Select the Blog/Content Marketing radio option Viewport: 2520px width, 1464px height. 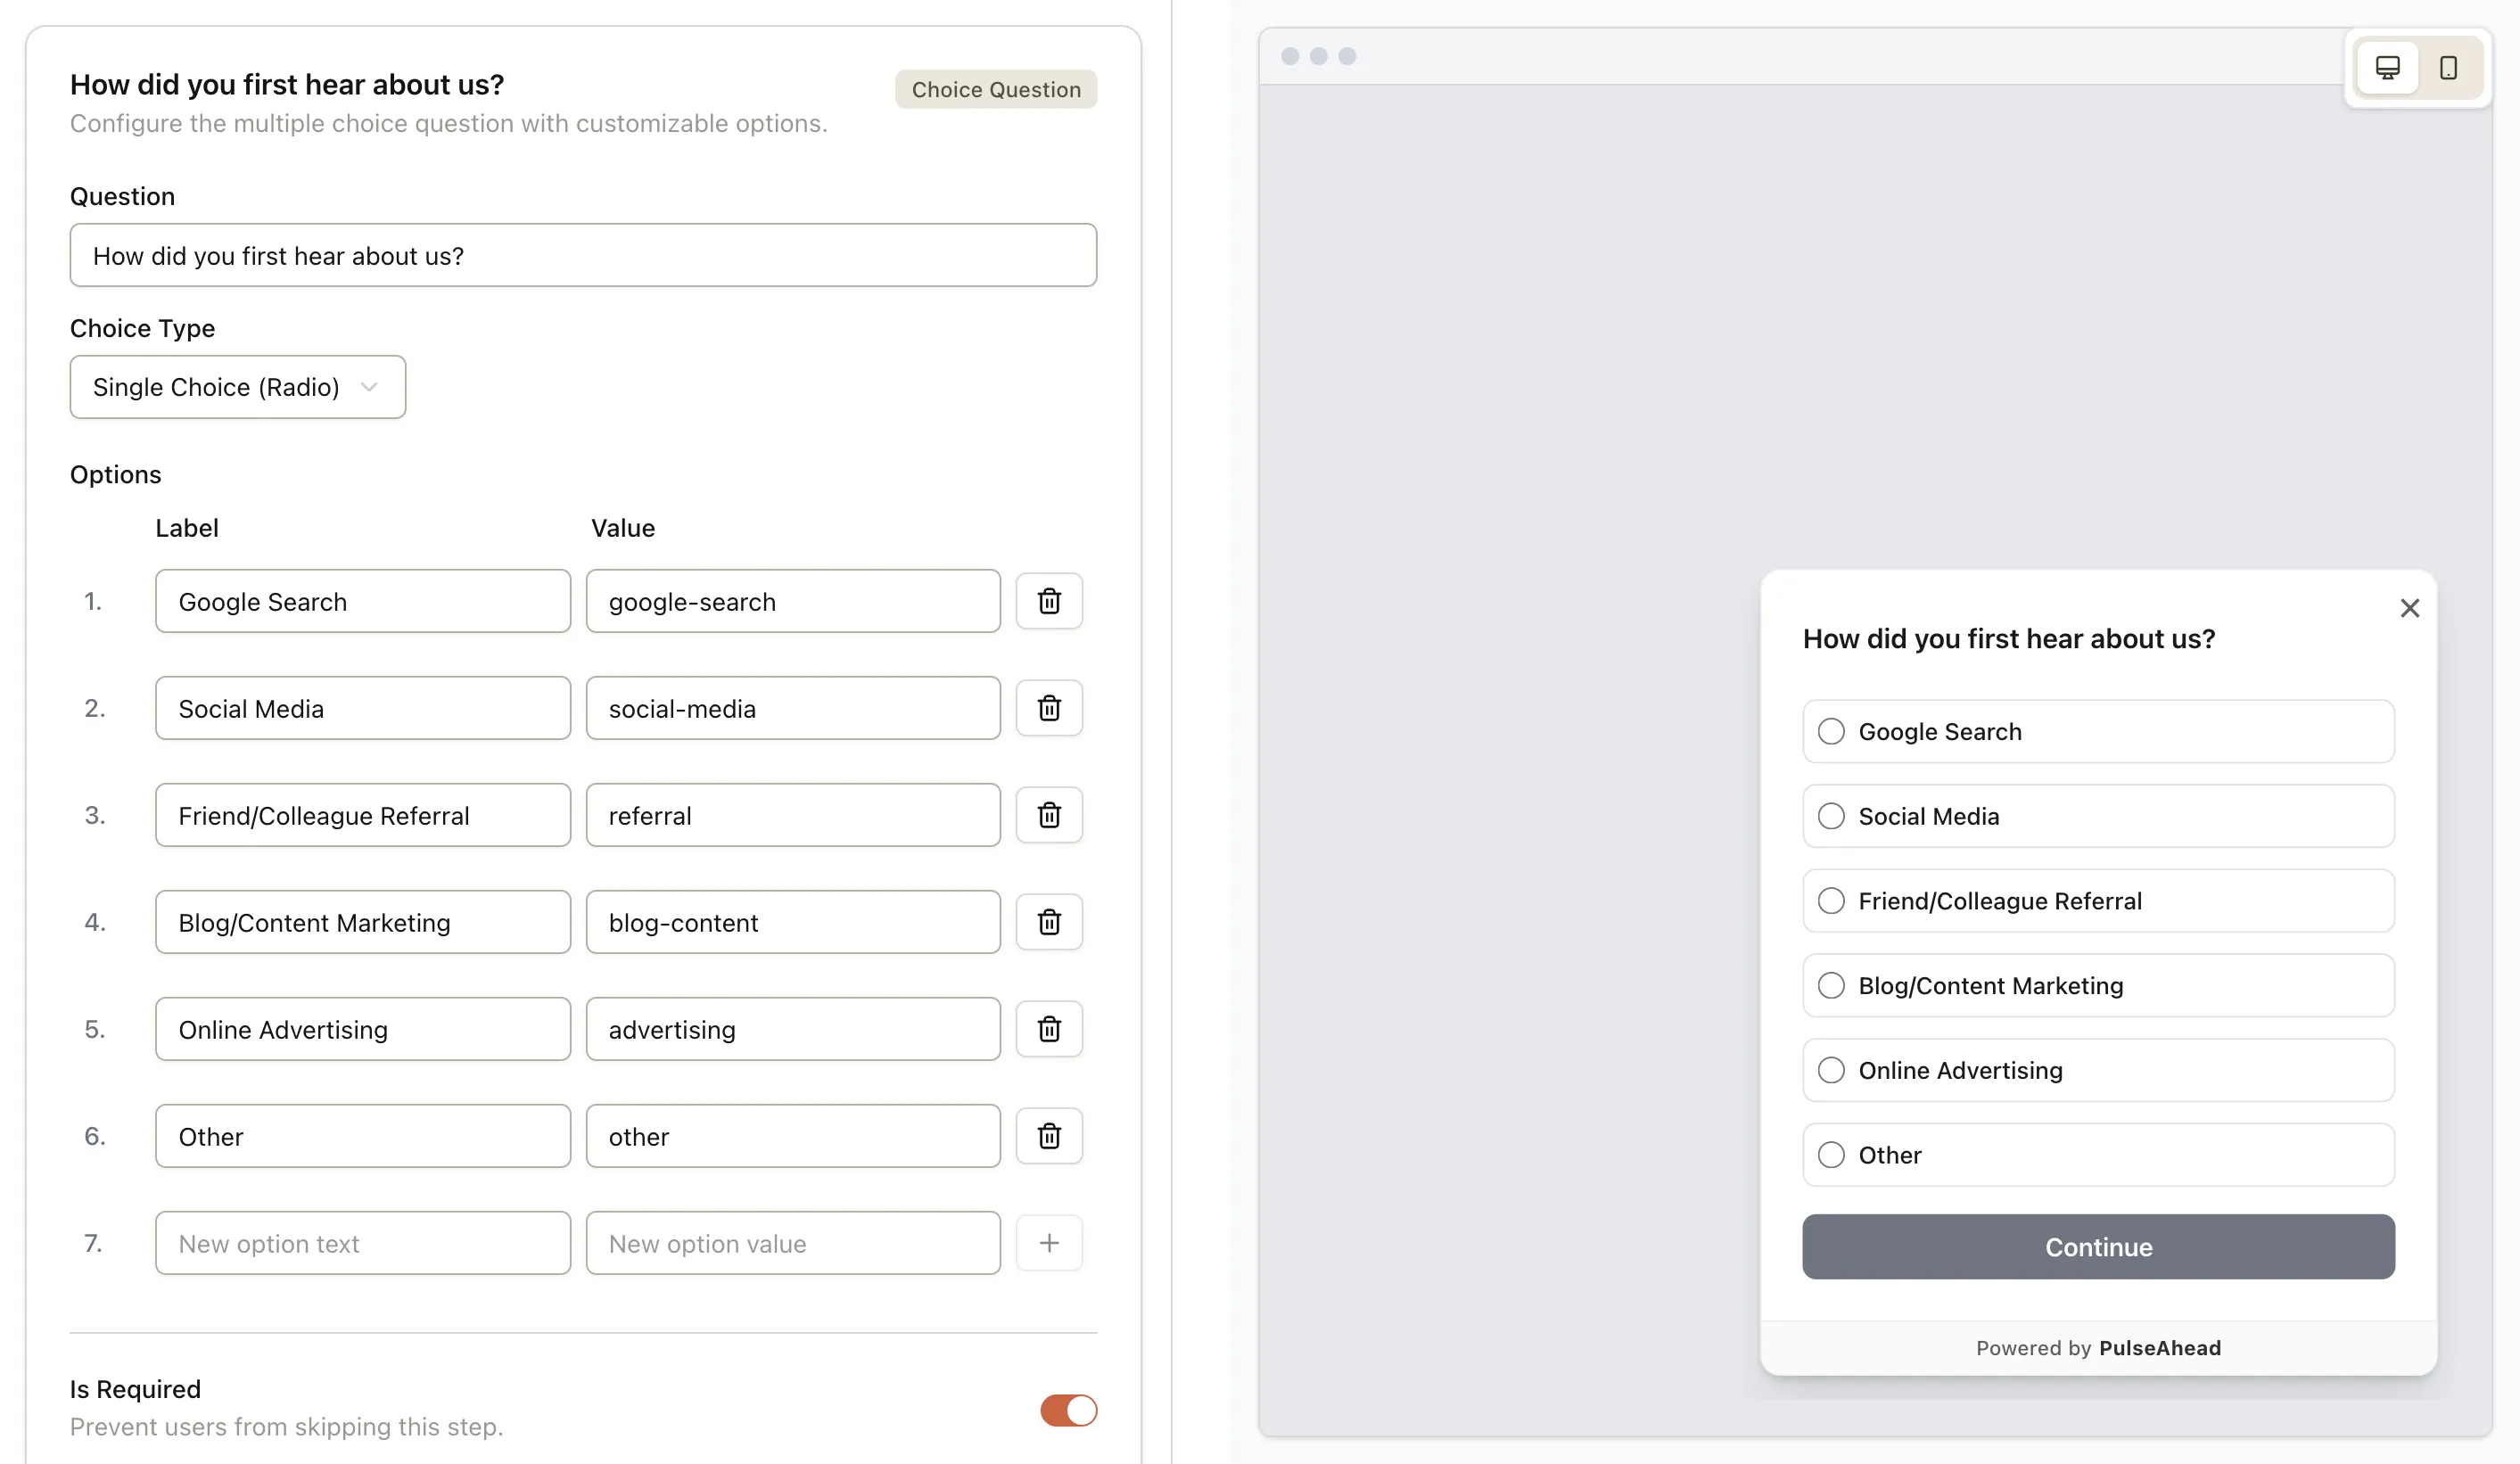[1831, 985]
